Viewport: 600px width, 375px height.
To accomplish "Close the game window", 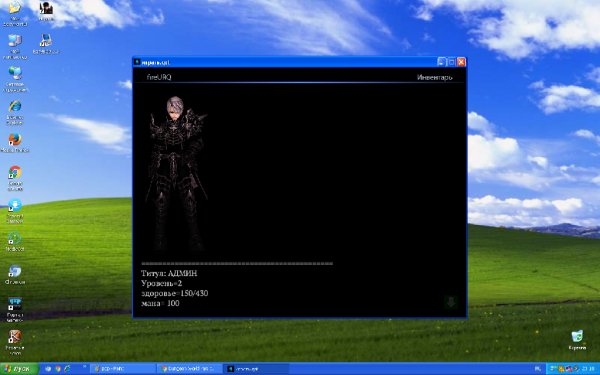I will (461, 62).
